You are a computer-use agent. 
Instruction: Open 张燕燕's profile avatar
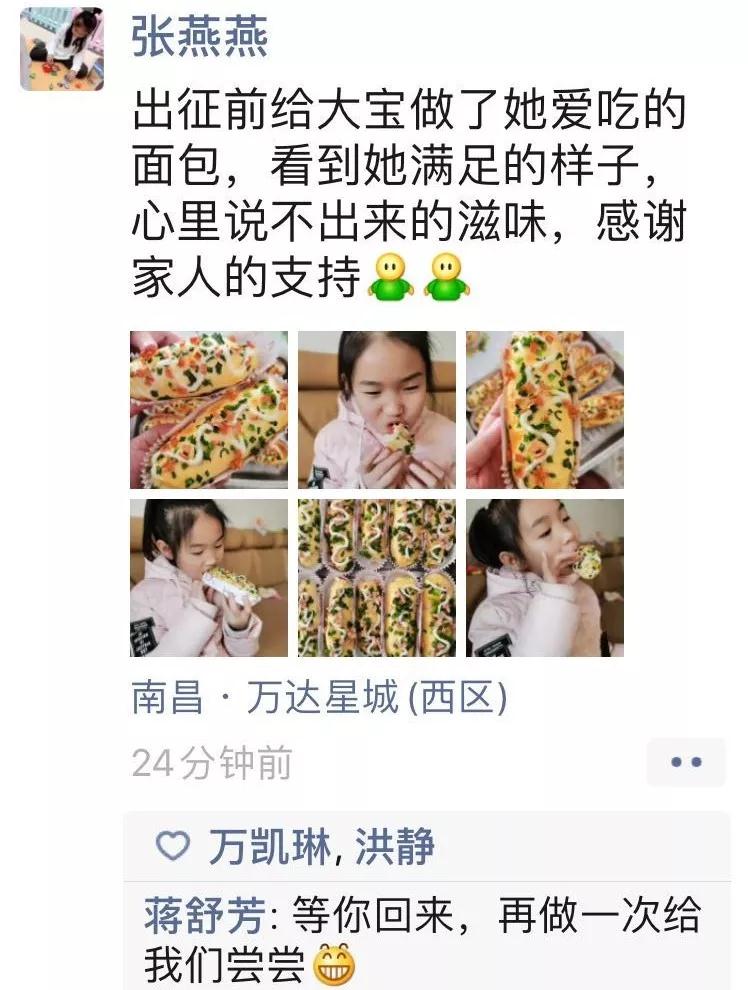62,49
